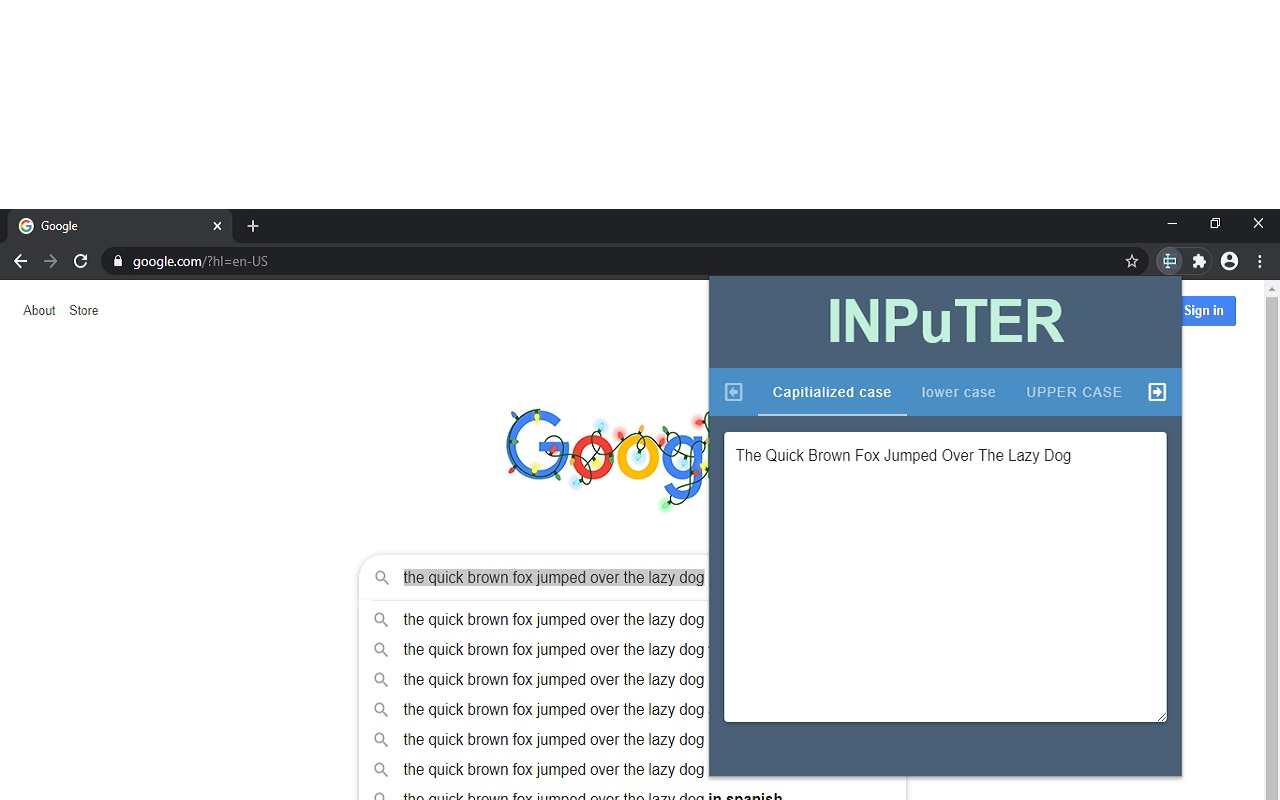Switch to the lower case tab

[x=958, y=392]
